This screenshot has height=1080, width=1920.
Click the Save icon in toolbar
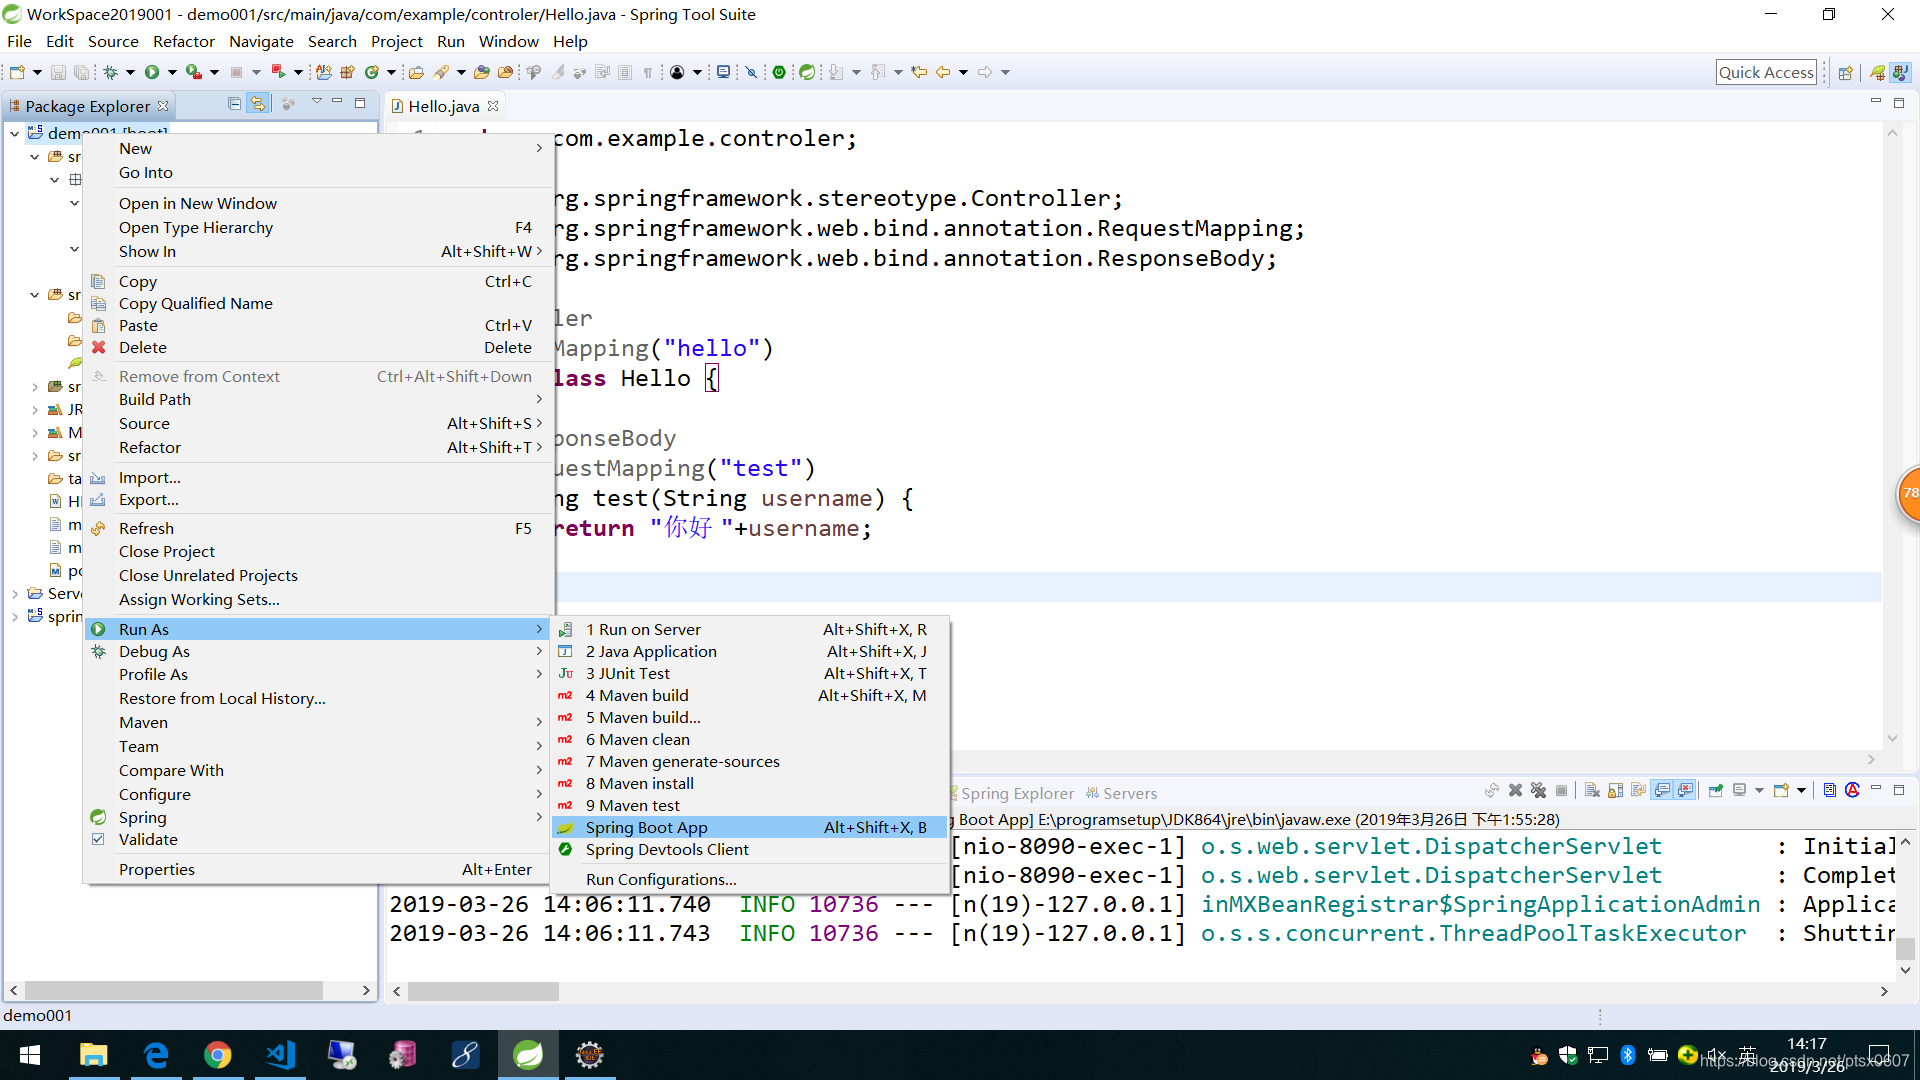[x=58, y=72]
